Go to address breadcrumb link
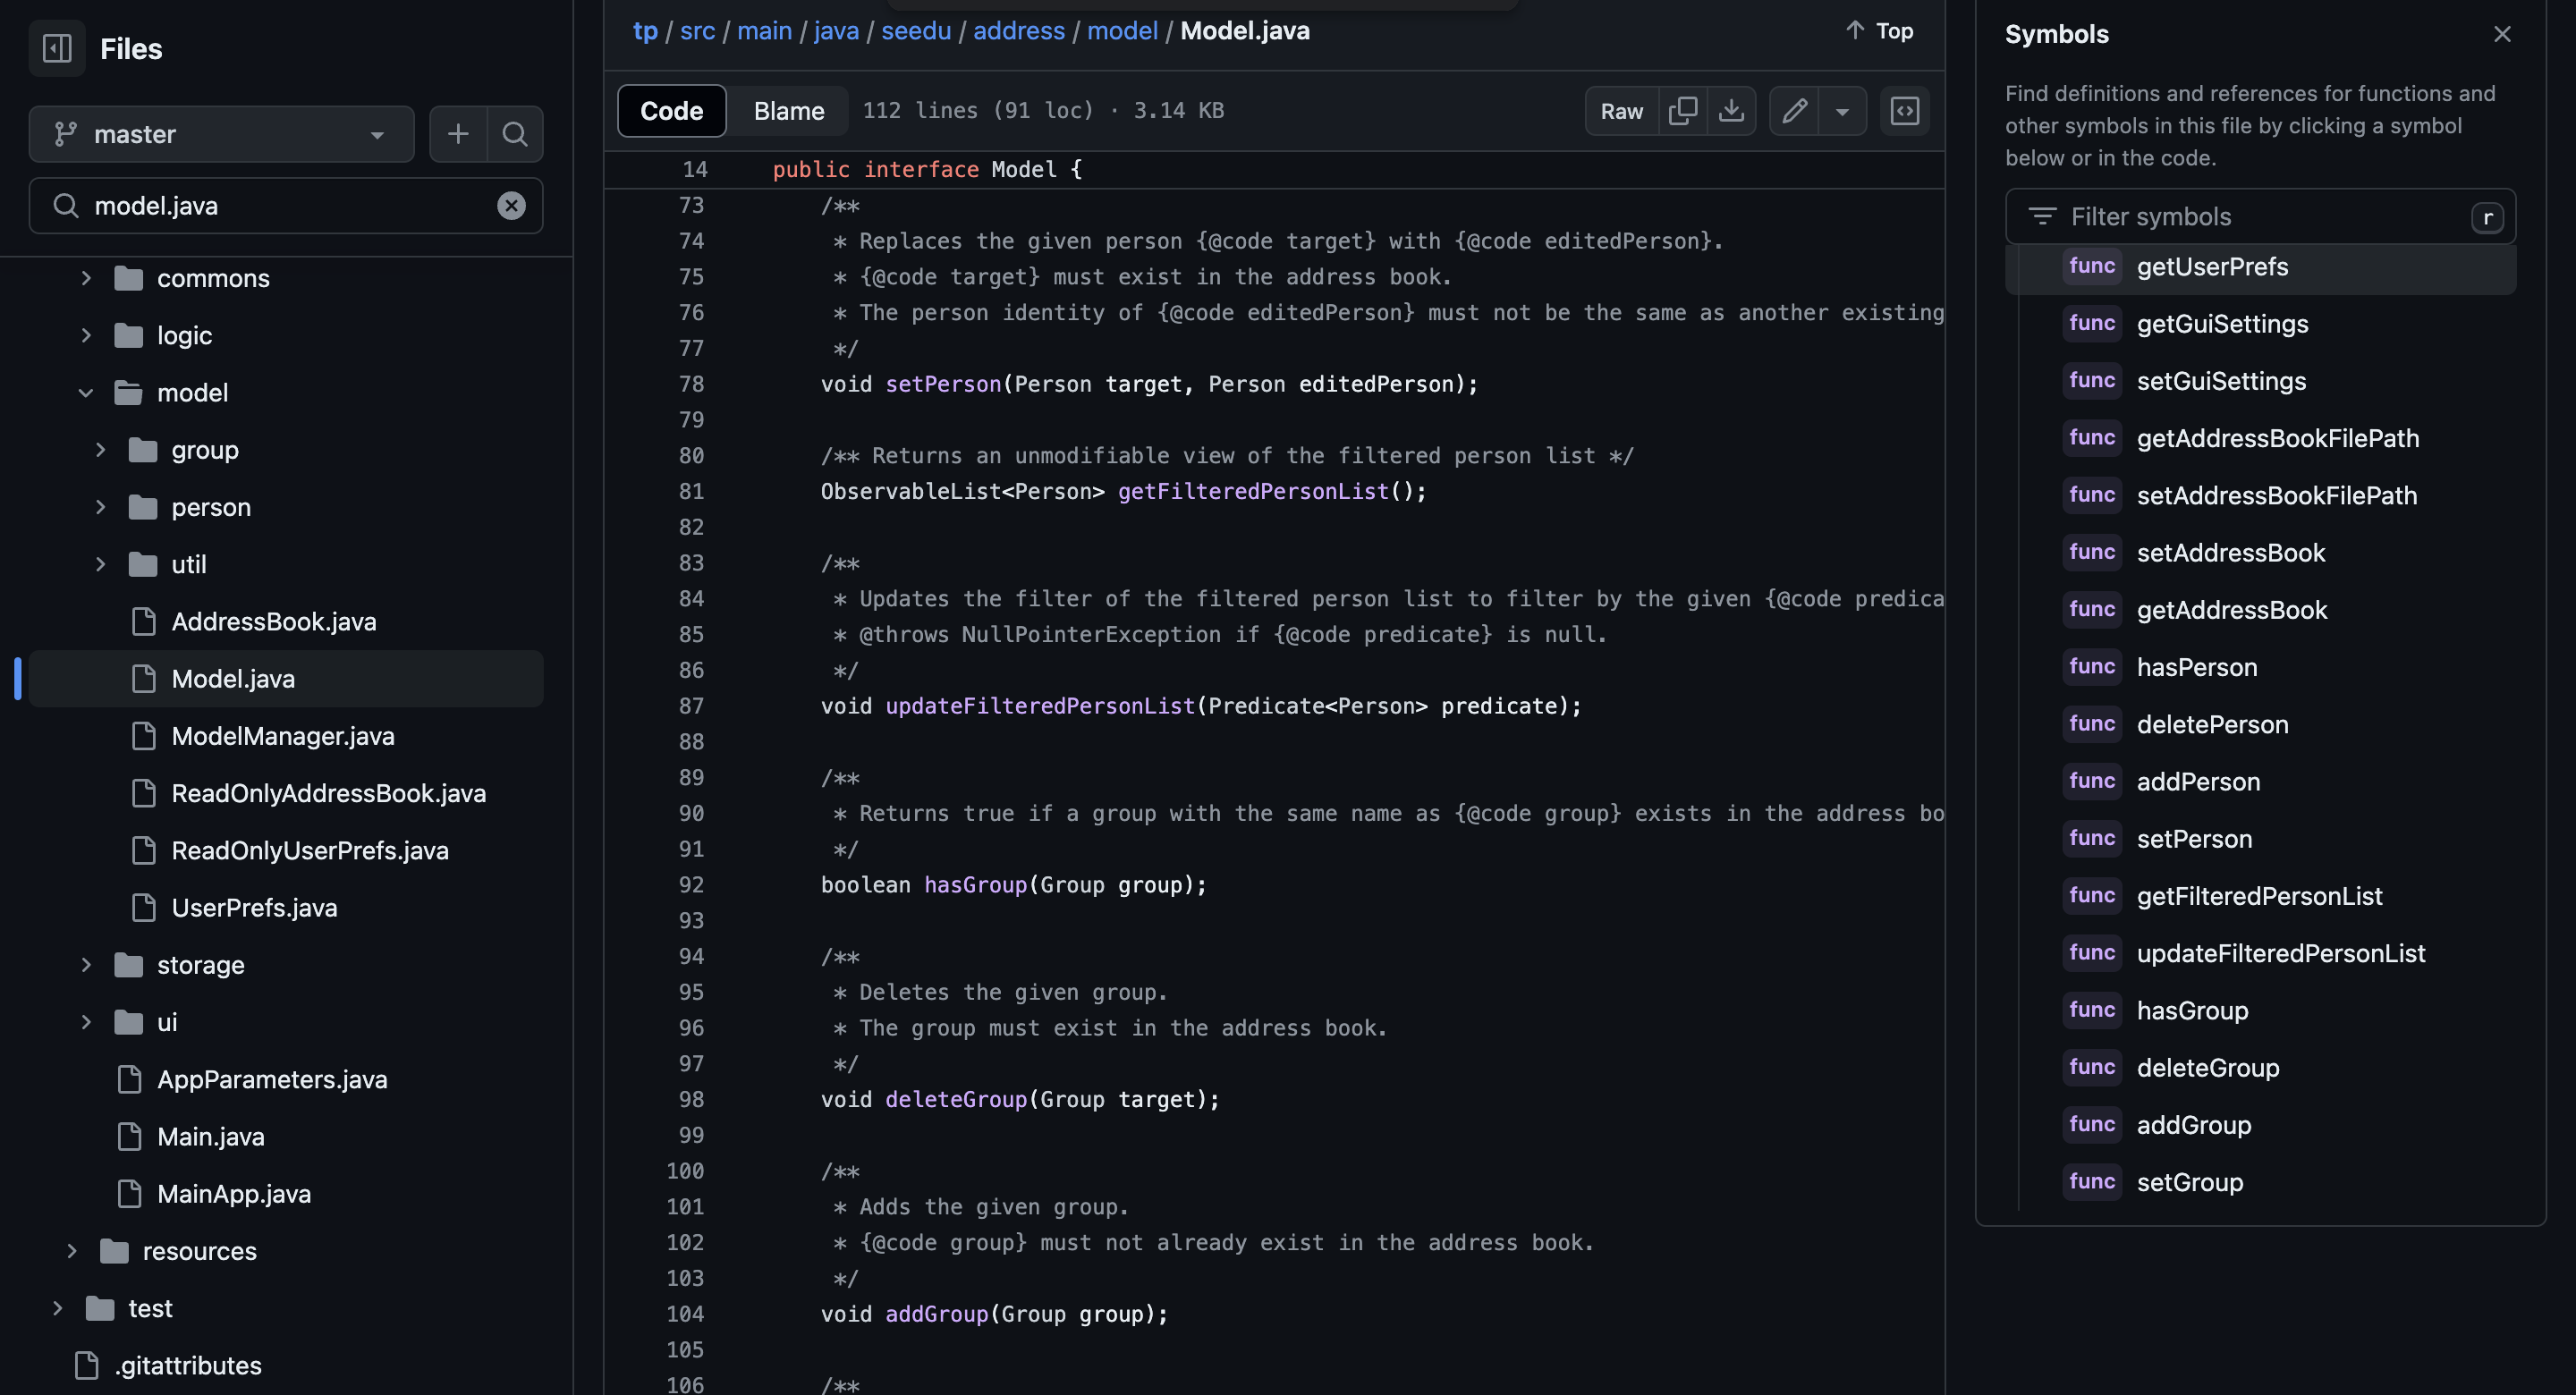Screen dimensions: 2576x1395 pos(1018,31)
